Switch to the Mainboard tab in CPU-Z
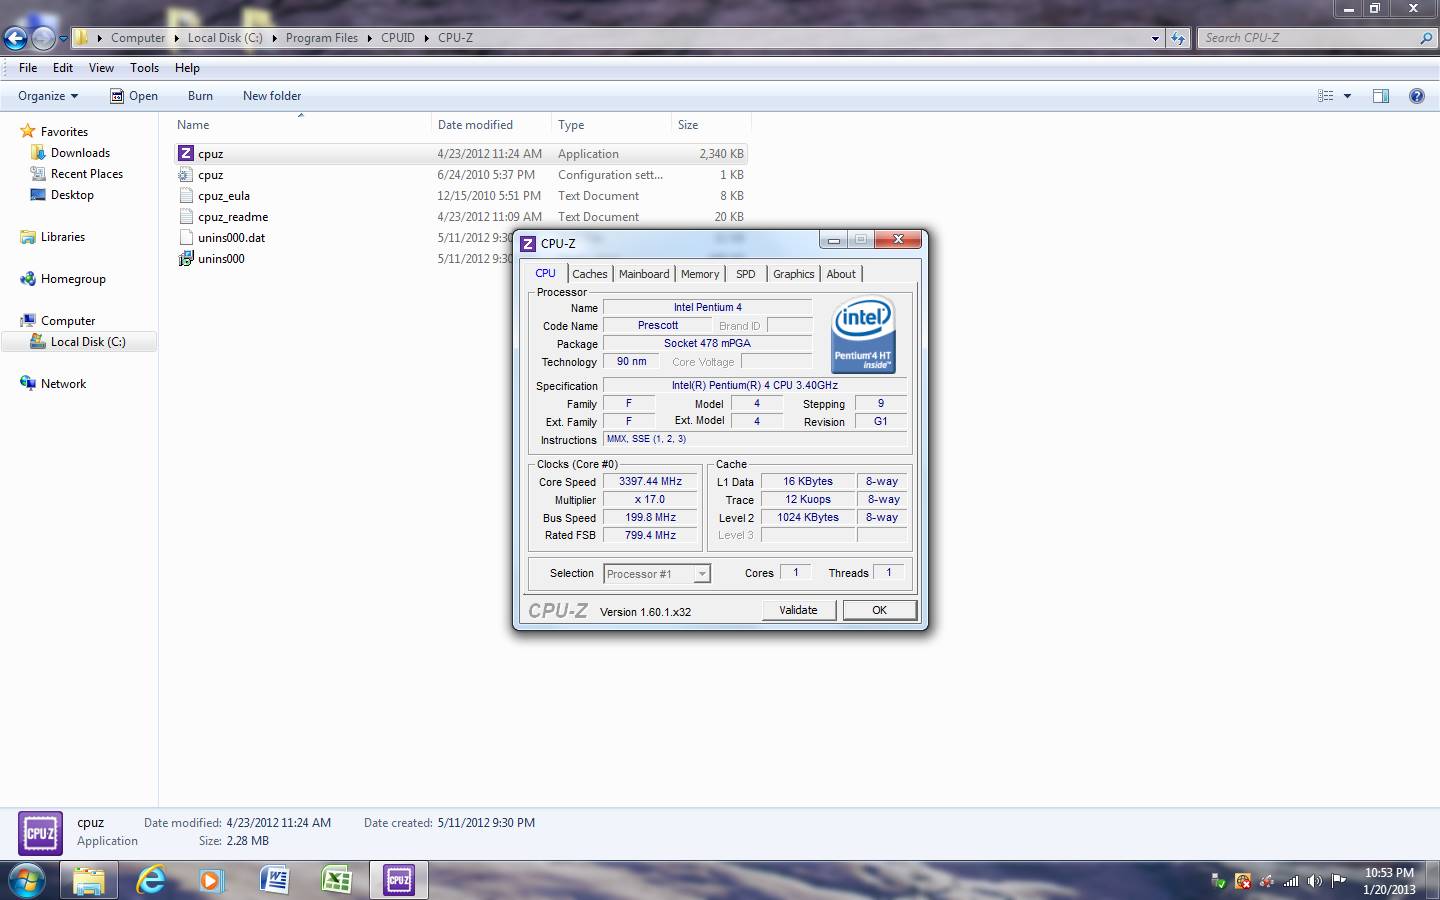 point(644,274)
